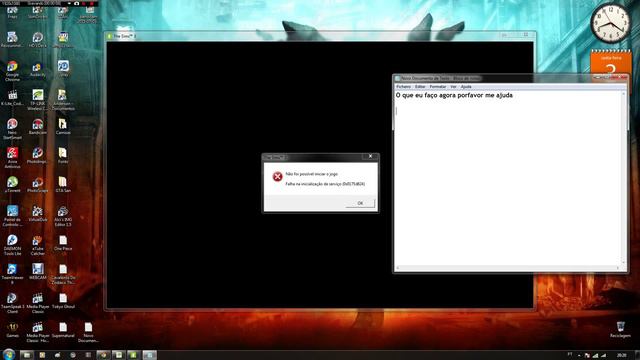
Task: Click the network signal tray icon
Action: click(596, 356)
